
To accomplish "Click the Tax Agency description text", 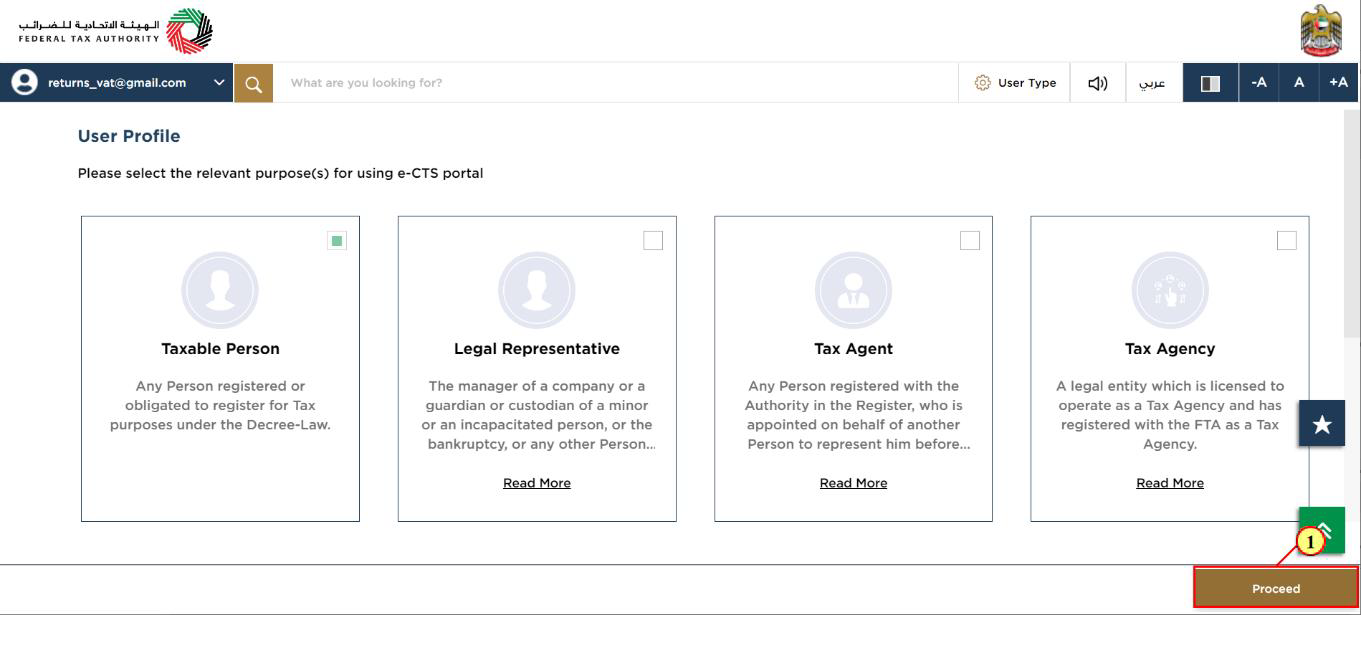I will click(1170, 415).
